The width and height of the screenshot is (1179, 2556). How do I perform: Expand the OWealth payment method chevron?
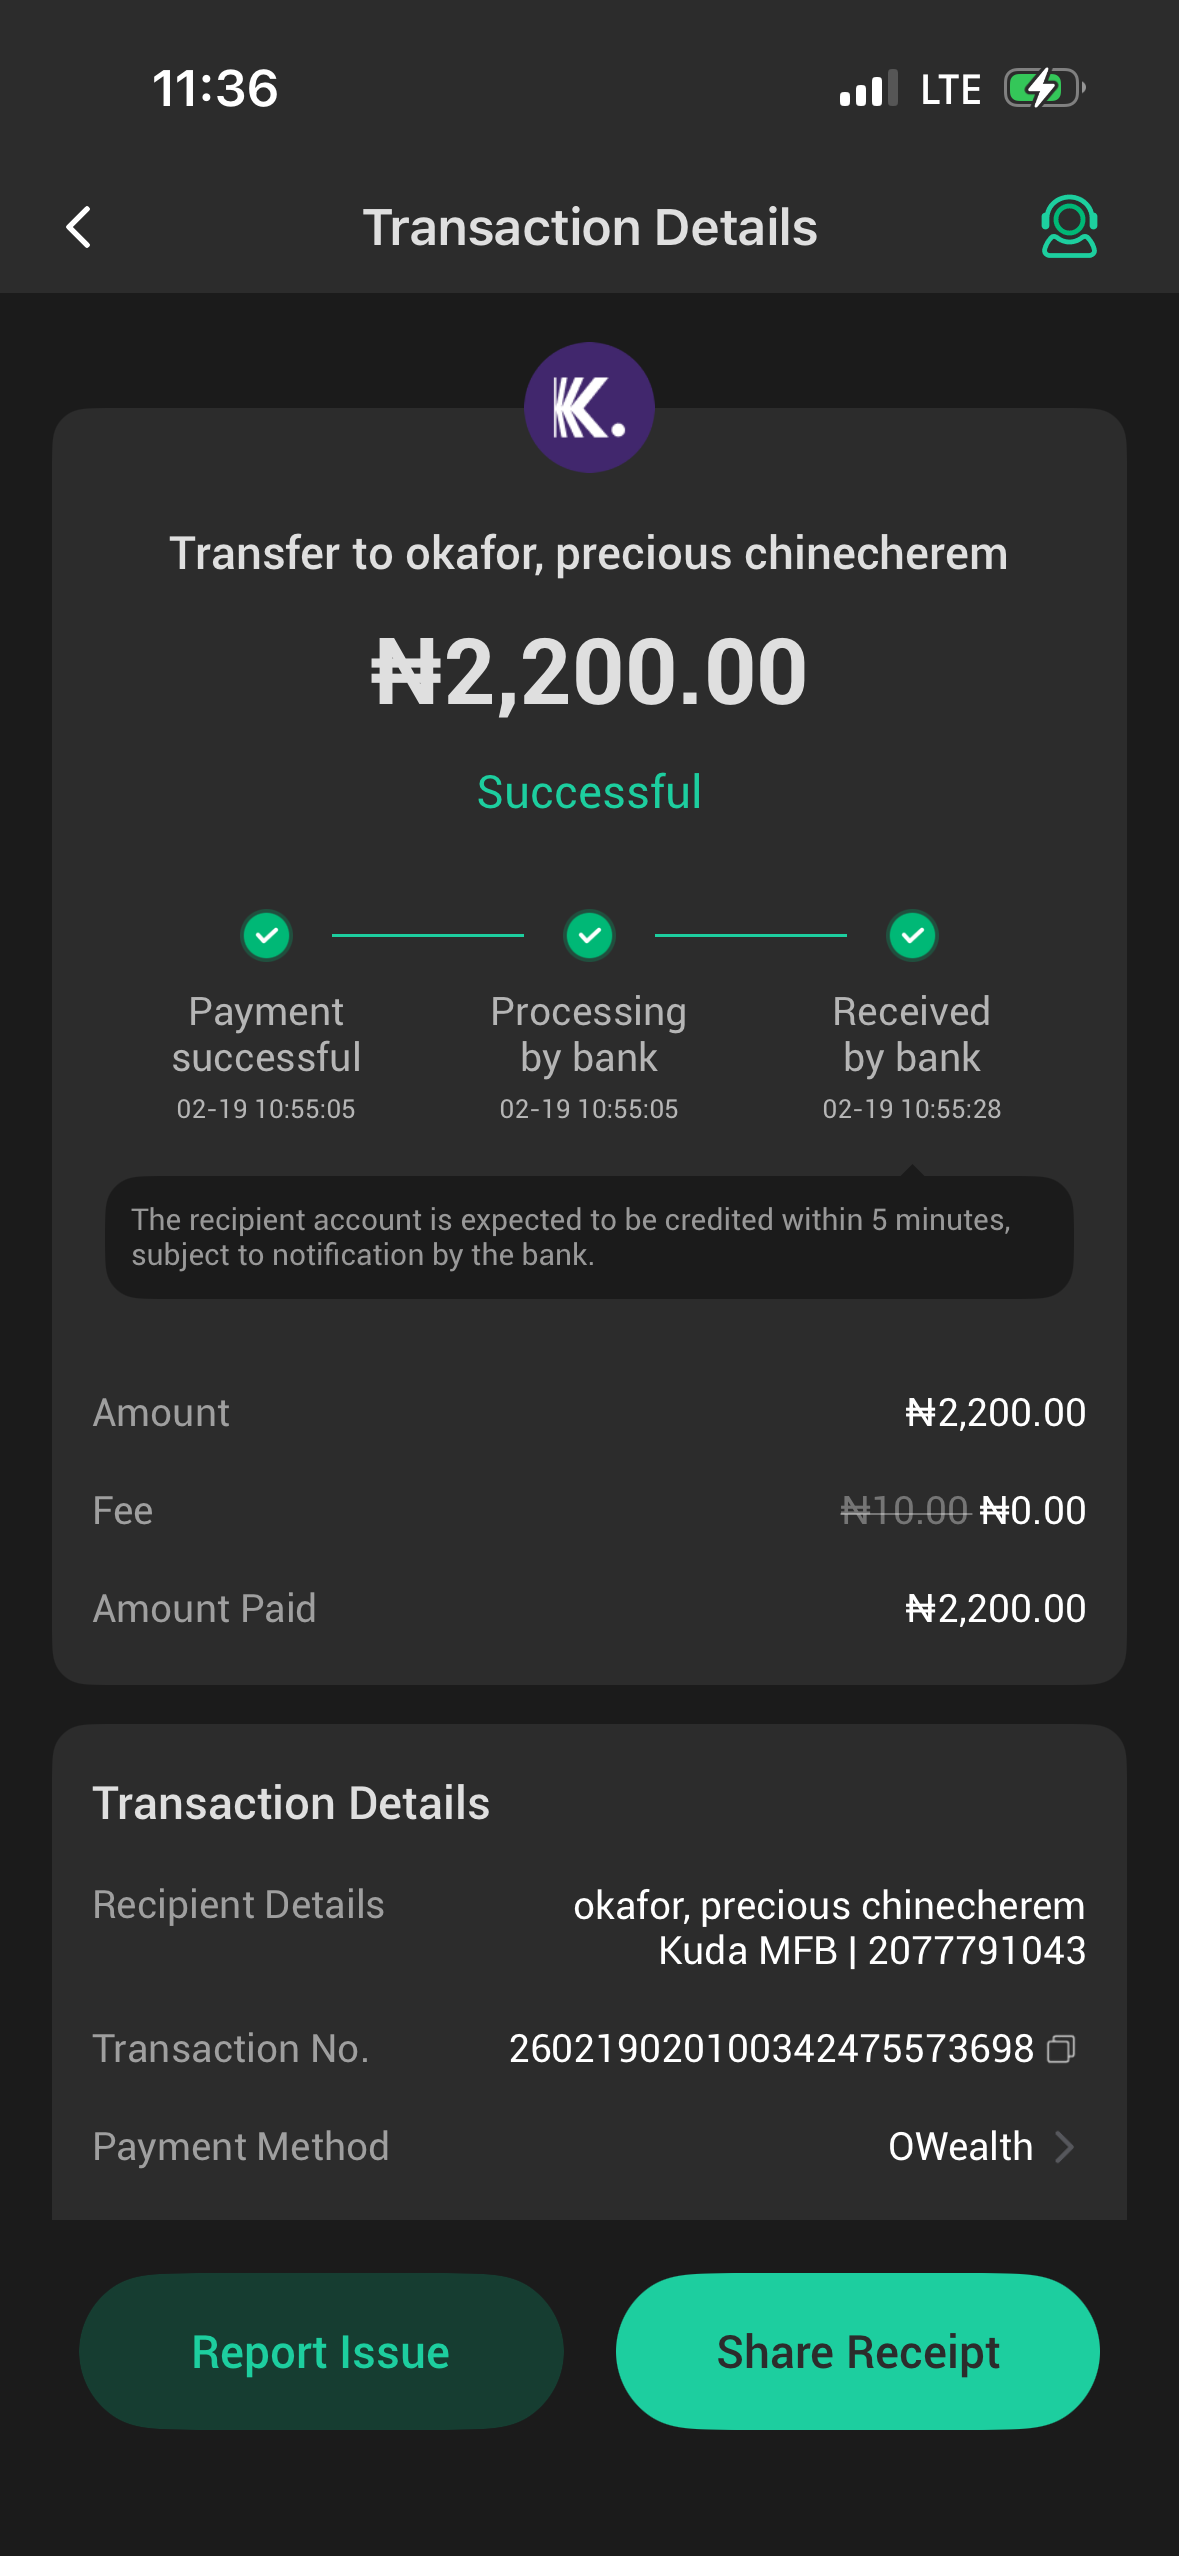click(1065, 2147)
